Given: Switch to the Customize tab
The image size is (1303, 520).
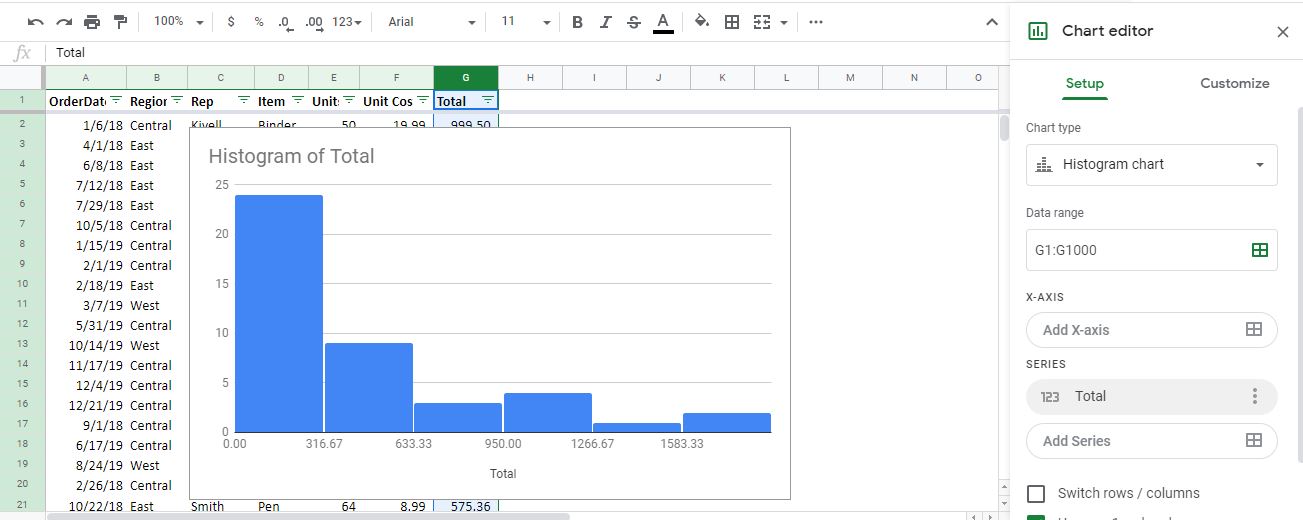Looking at the screenshot, I should click(x=1234, y=83).
